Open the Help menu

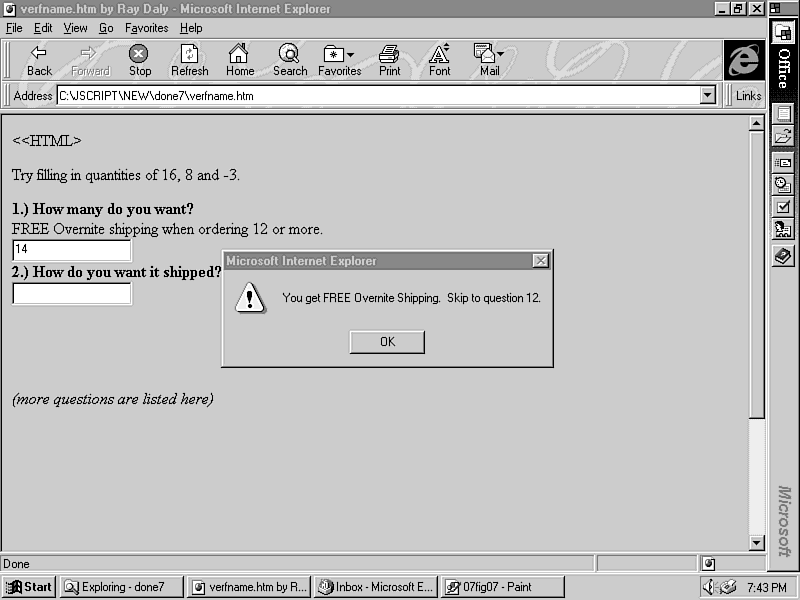coord(191,28)
